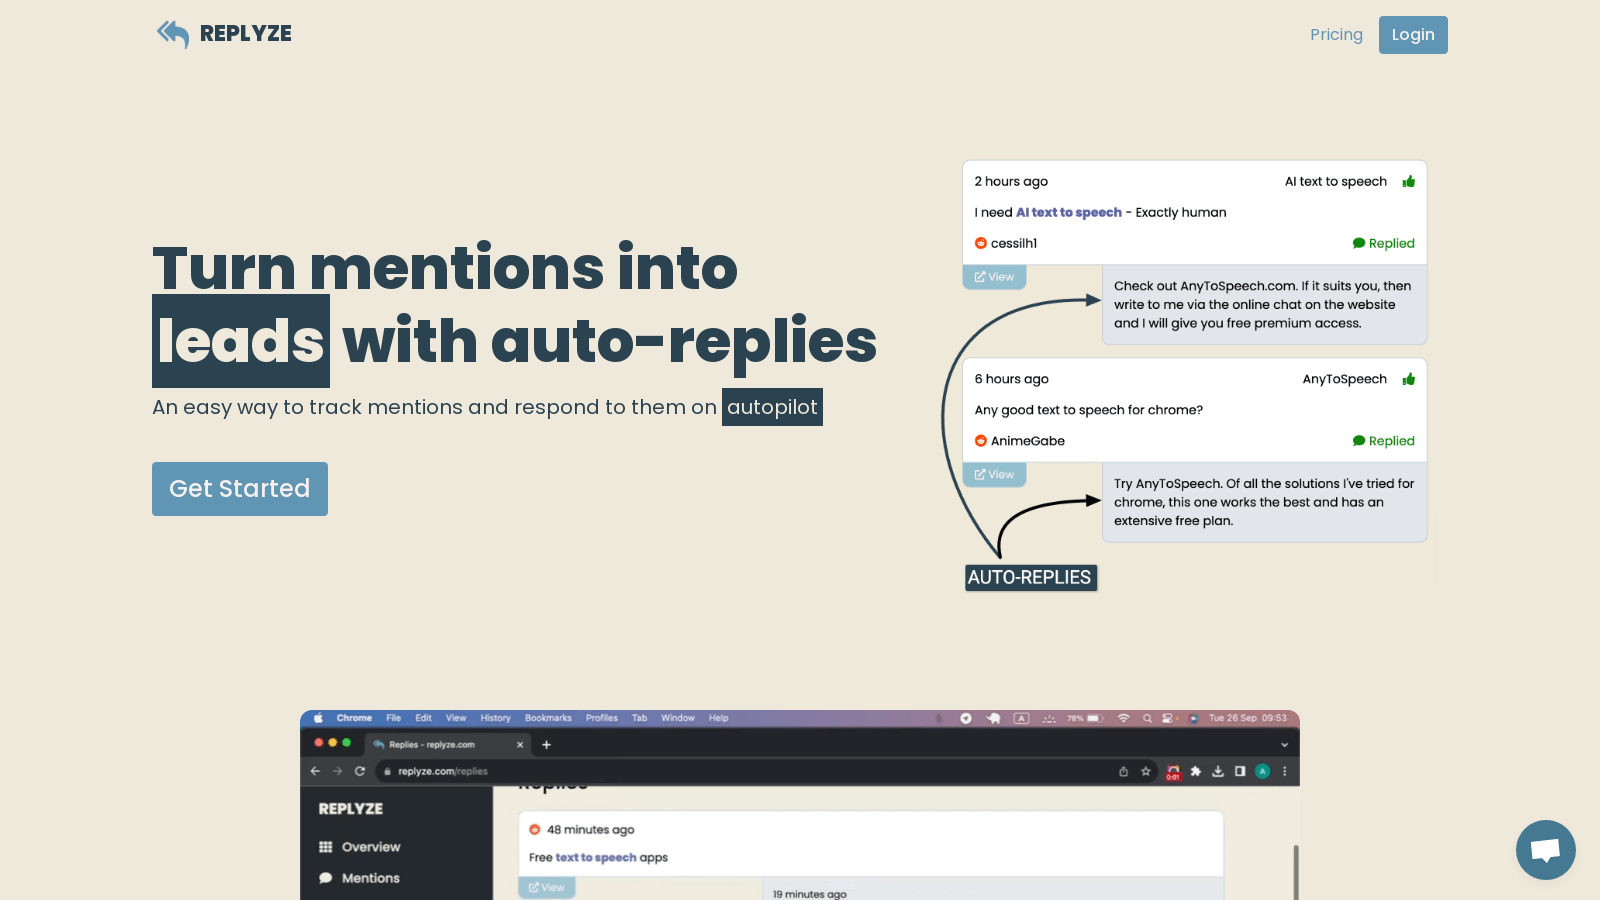Viewport: 1600px width, 900px height.
Task: Open the live chat widget bubble
Action: 1546,850
